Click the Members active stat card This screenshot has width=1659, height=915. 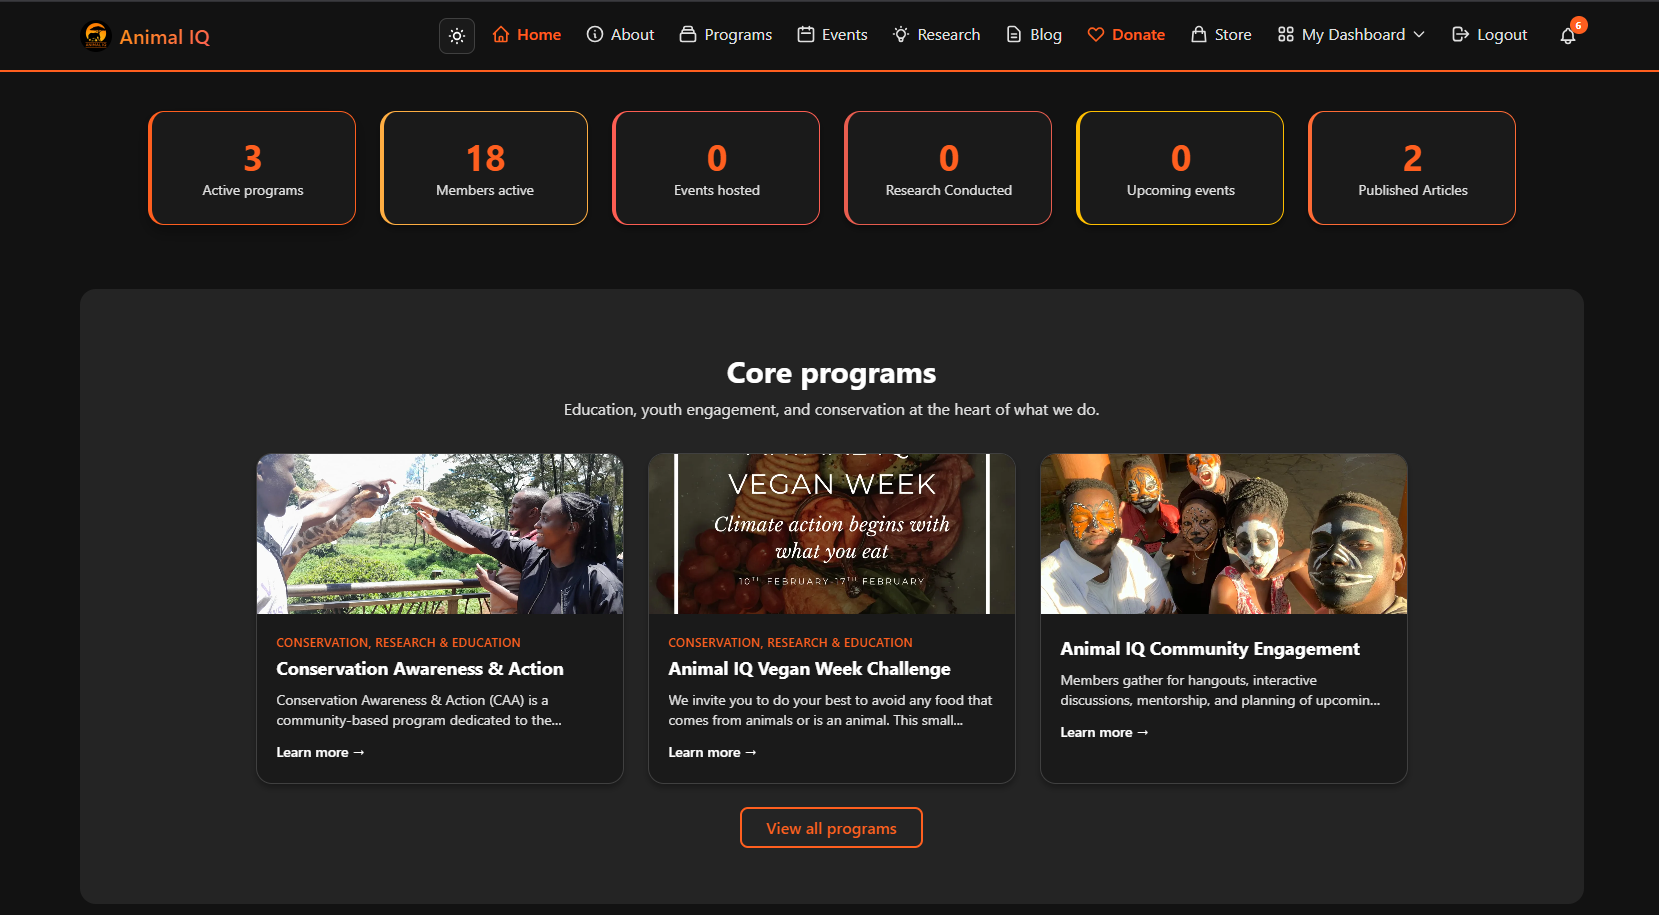(x=484, y=168)
